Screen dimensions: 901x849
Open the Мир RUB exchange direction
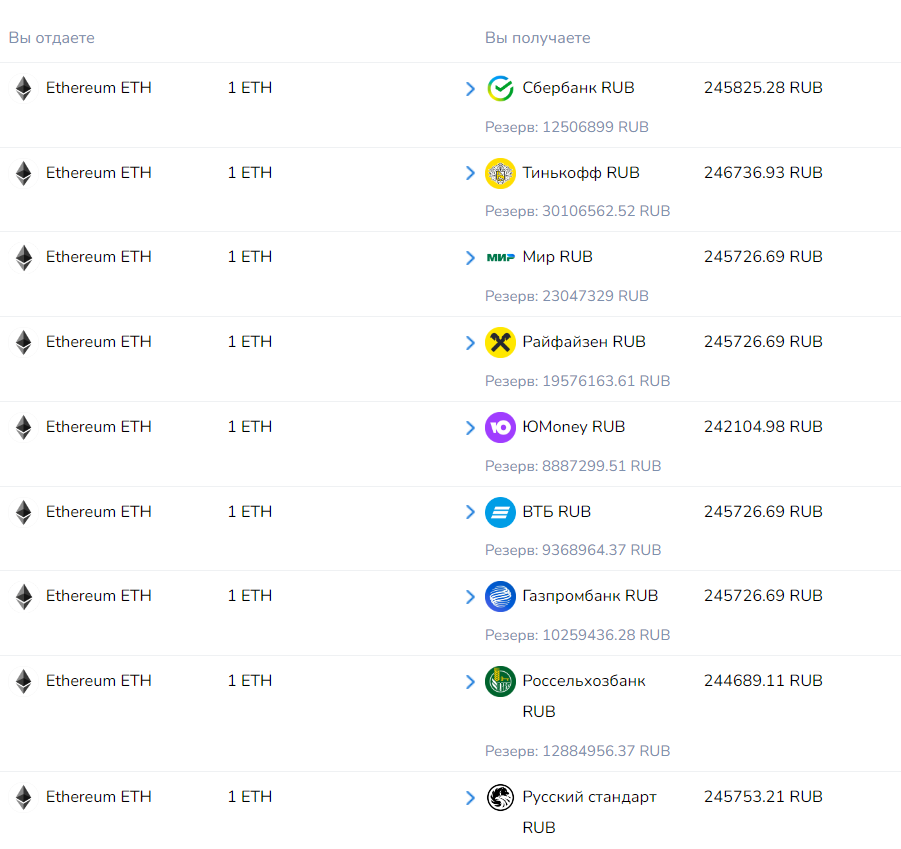coord(557,257)
